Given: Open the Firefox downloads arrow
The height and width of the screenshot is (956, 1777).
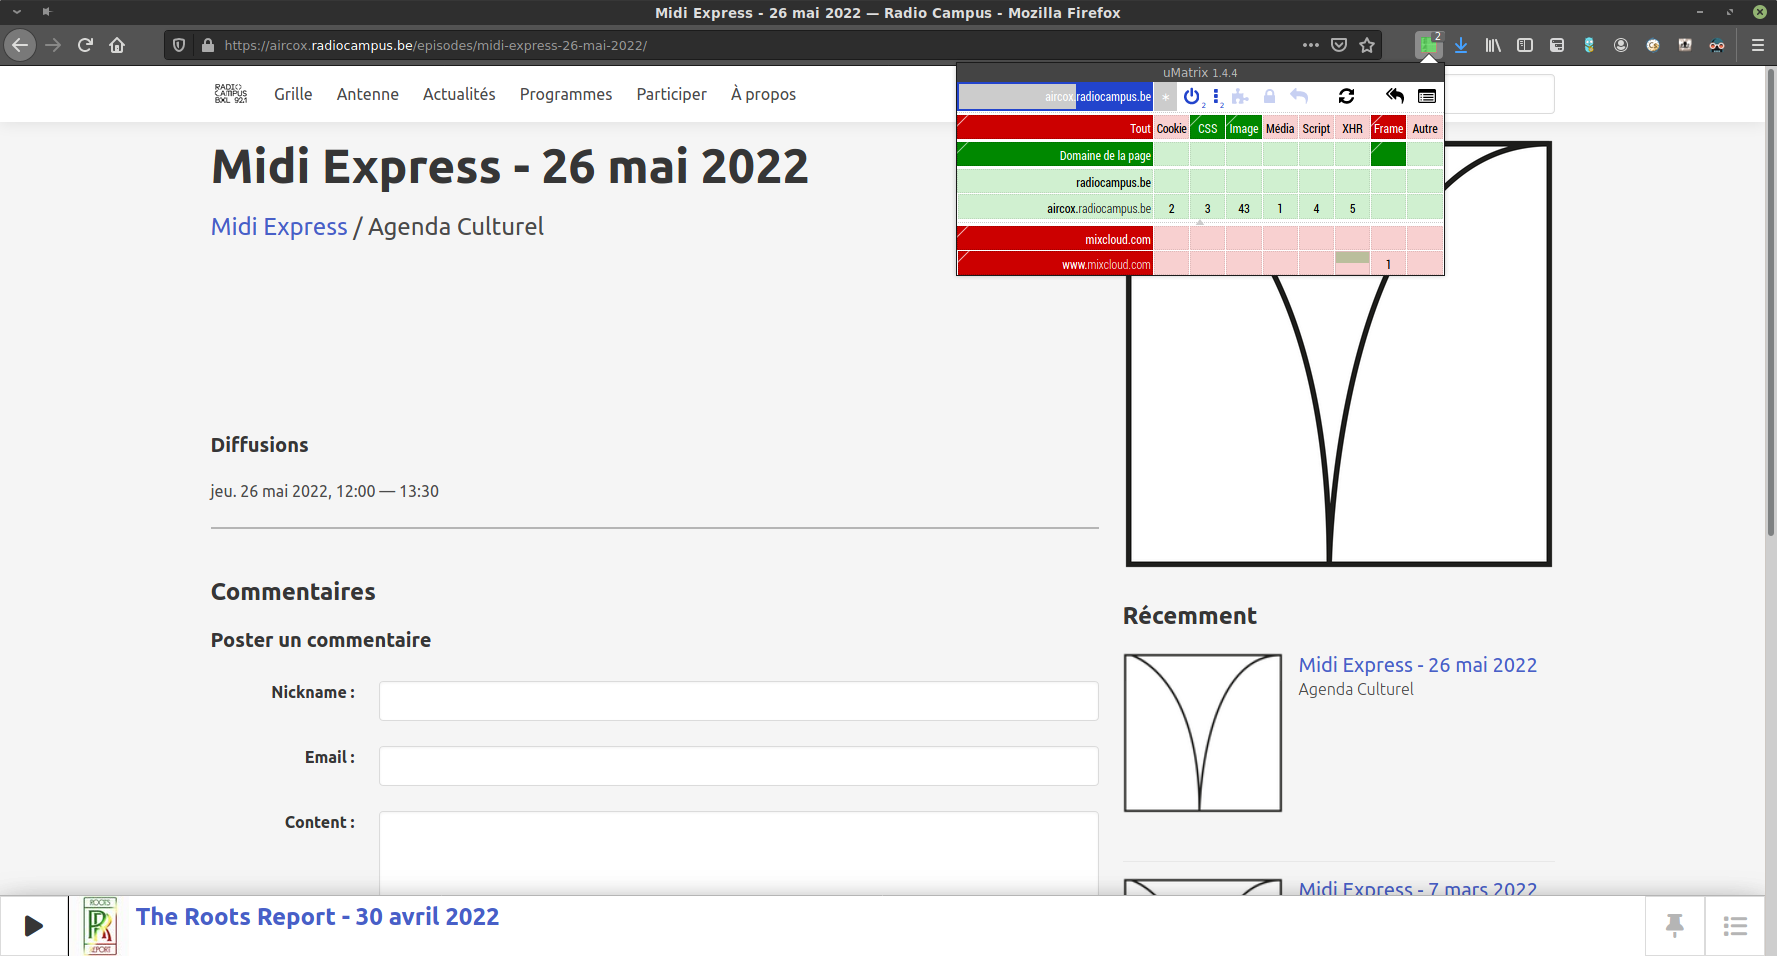Looking at the screenshot, I should click(1461, 45).
